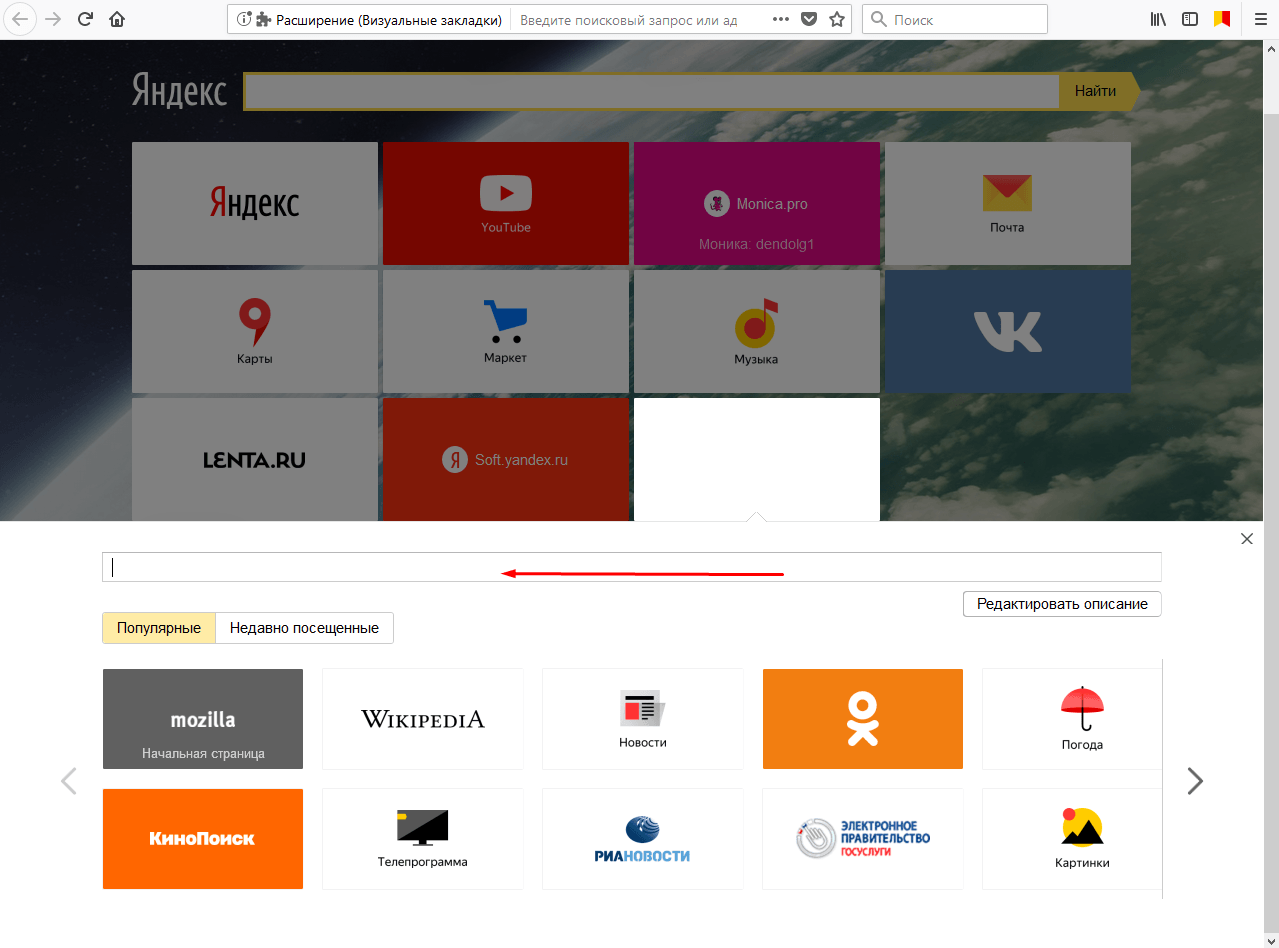Viewport: 1279px width, 948px height.
Task: Open the Карты maps tile
Action: (255, 331)
